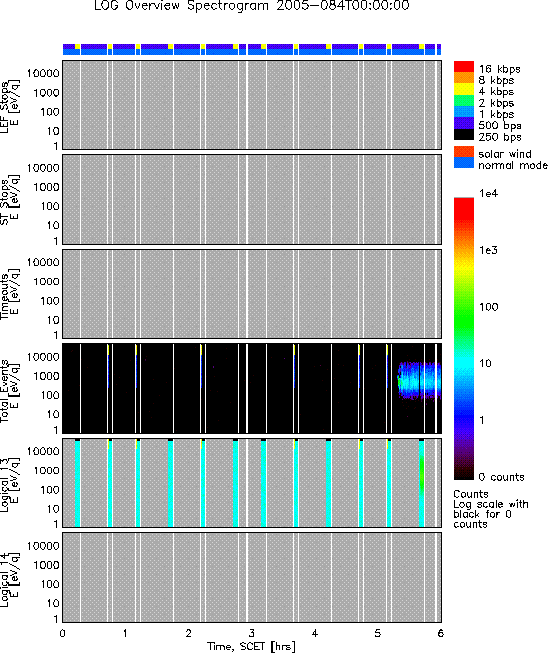Pick the purple 500 bps legend swatch
The width and height of the screenshot is (548, 653).
point(464,124)
